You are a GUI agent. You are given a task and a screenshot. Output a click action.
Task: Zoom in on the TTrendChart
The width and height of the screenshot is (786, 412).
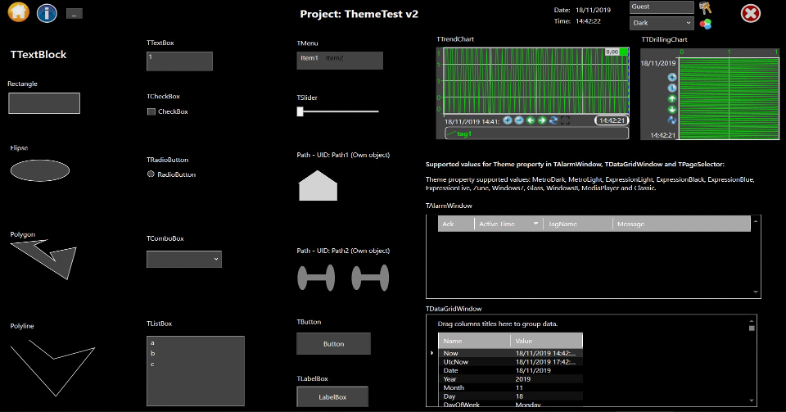click(x=508, y=120)
